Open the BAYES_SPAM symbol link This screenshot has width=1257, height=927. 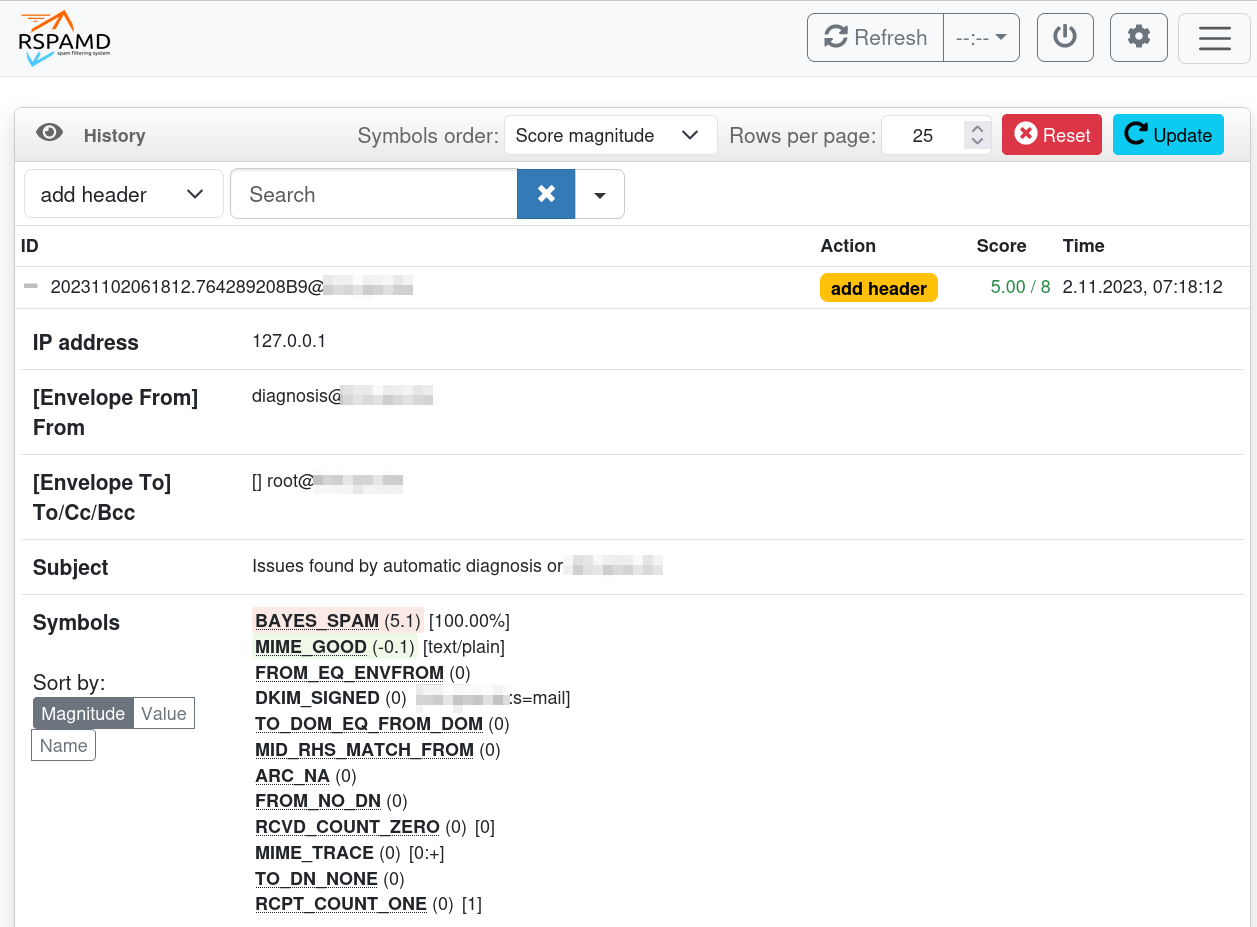click(x=316, y=620)
